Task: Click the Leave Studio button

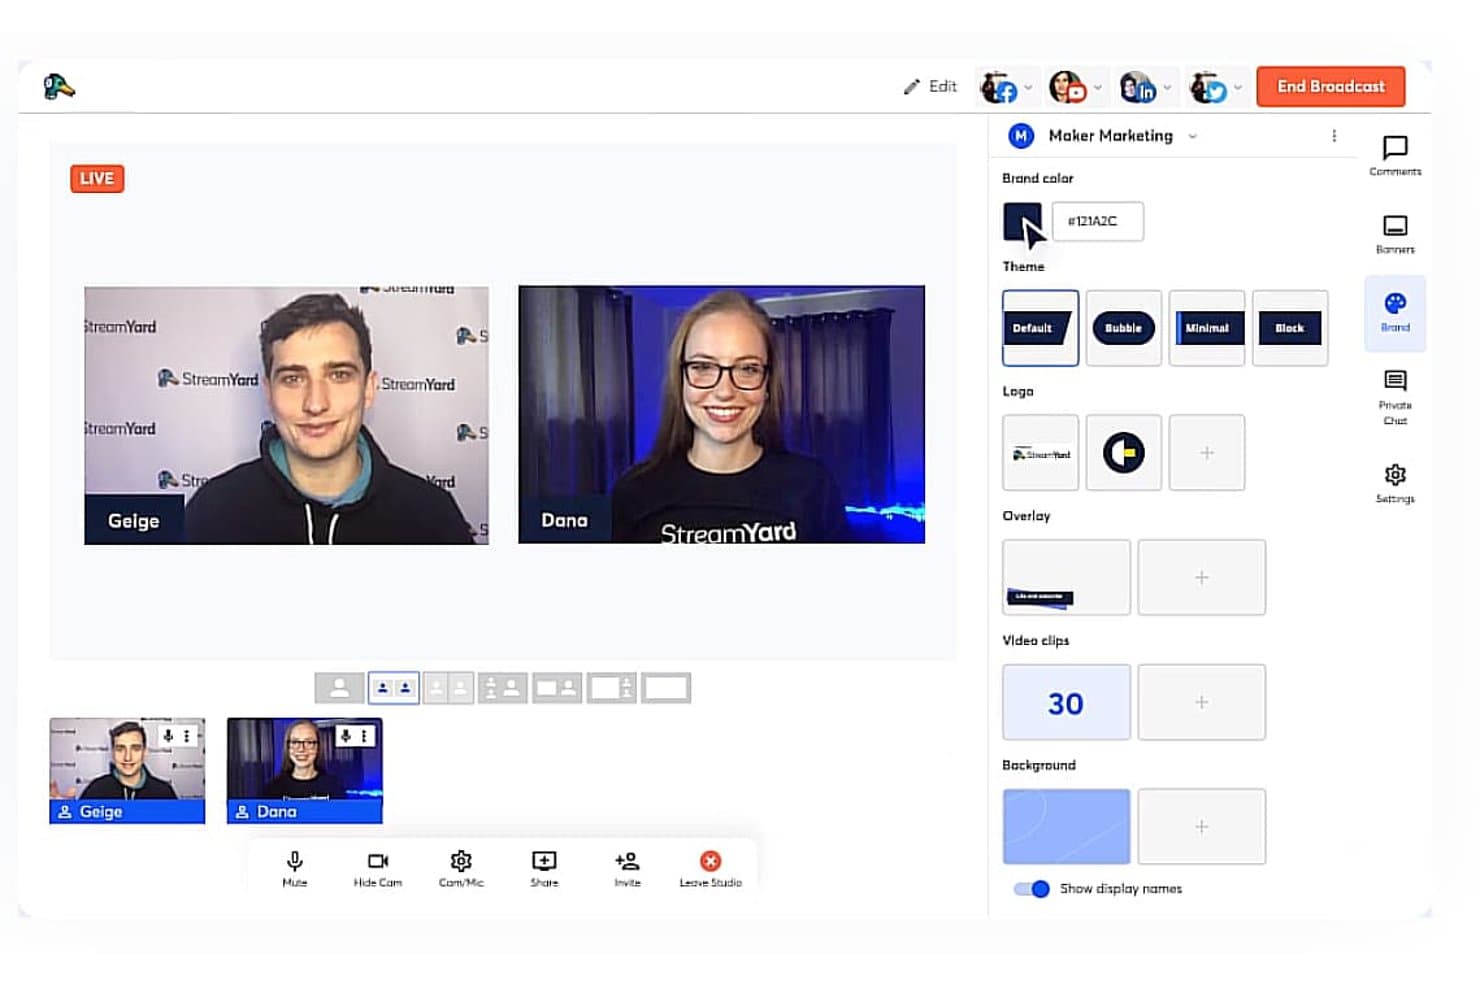Action: (x=710, y=868)
